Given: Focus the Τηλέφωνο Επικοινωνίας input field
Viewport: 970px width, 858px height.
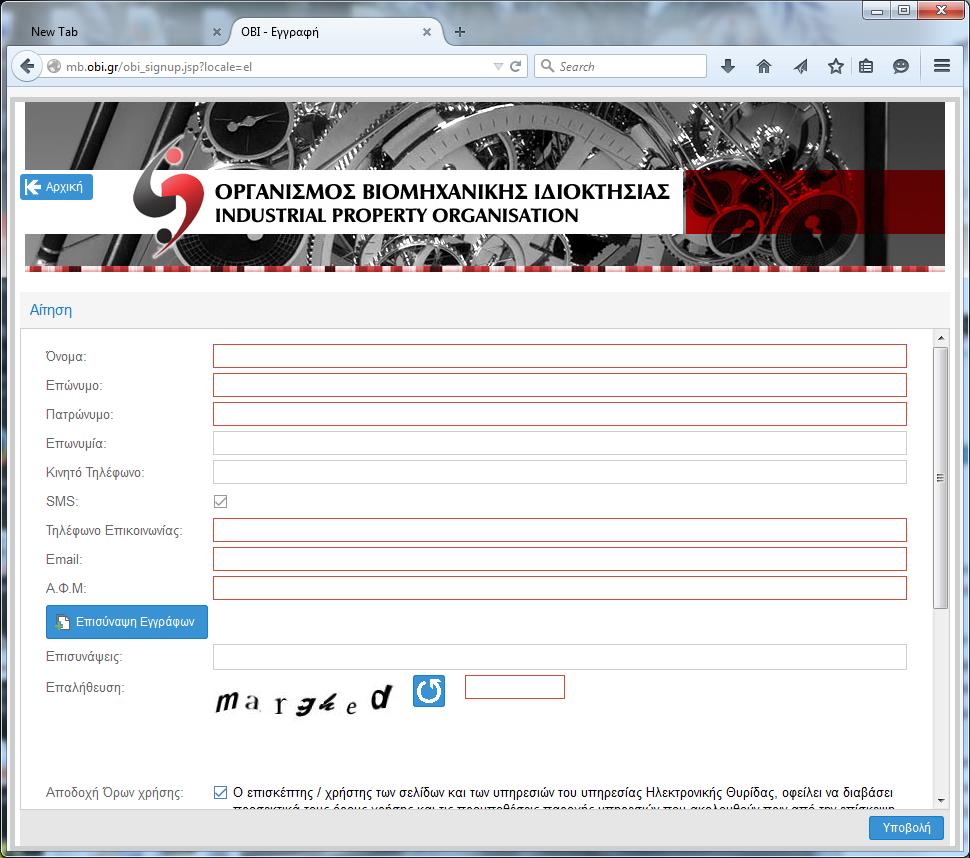Looking at the screenshot, I should pos(560,530).
